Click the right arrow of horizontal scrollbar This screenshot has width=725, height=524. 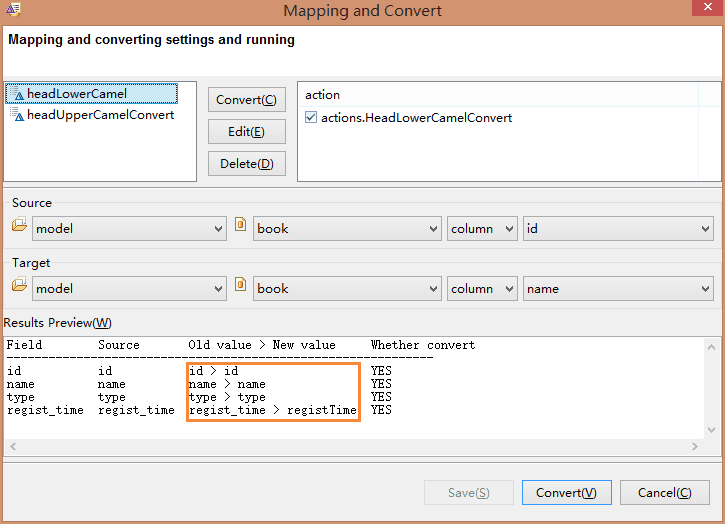694,446
